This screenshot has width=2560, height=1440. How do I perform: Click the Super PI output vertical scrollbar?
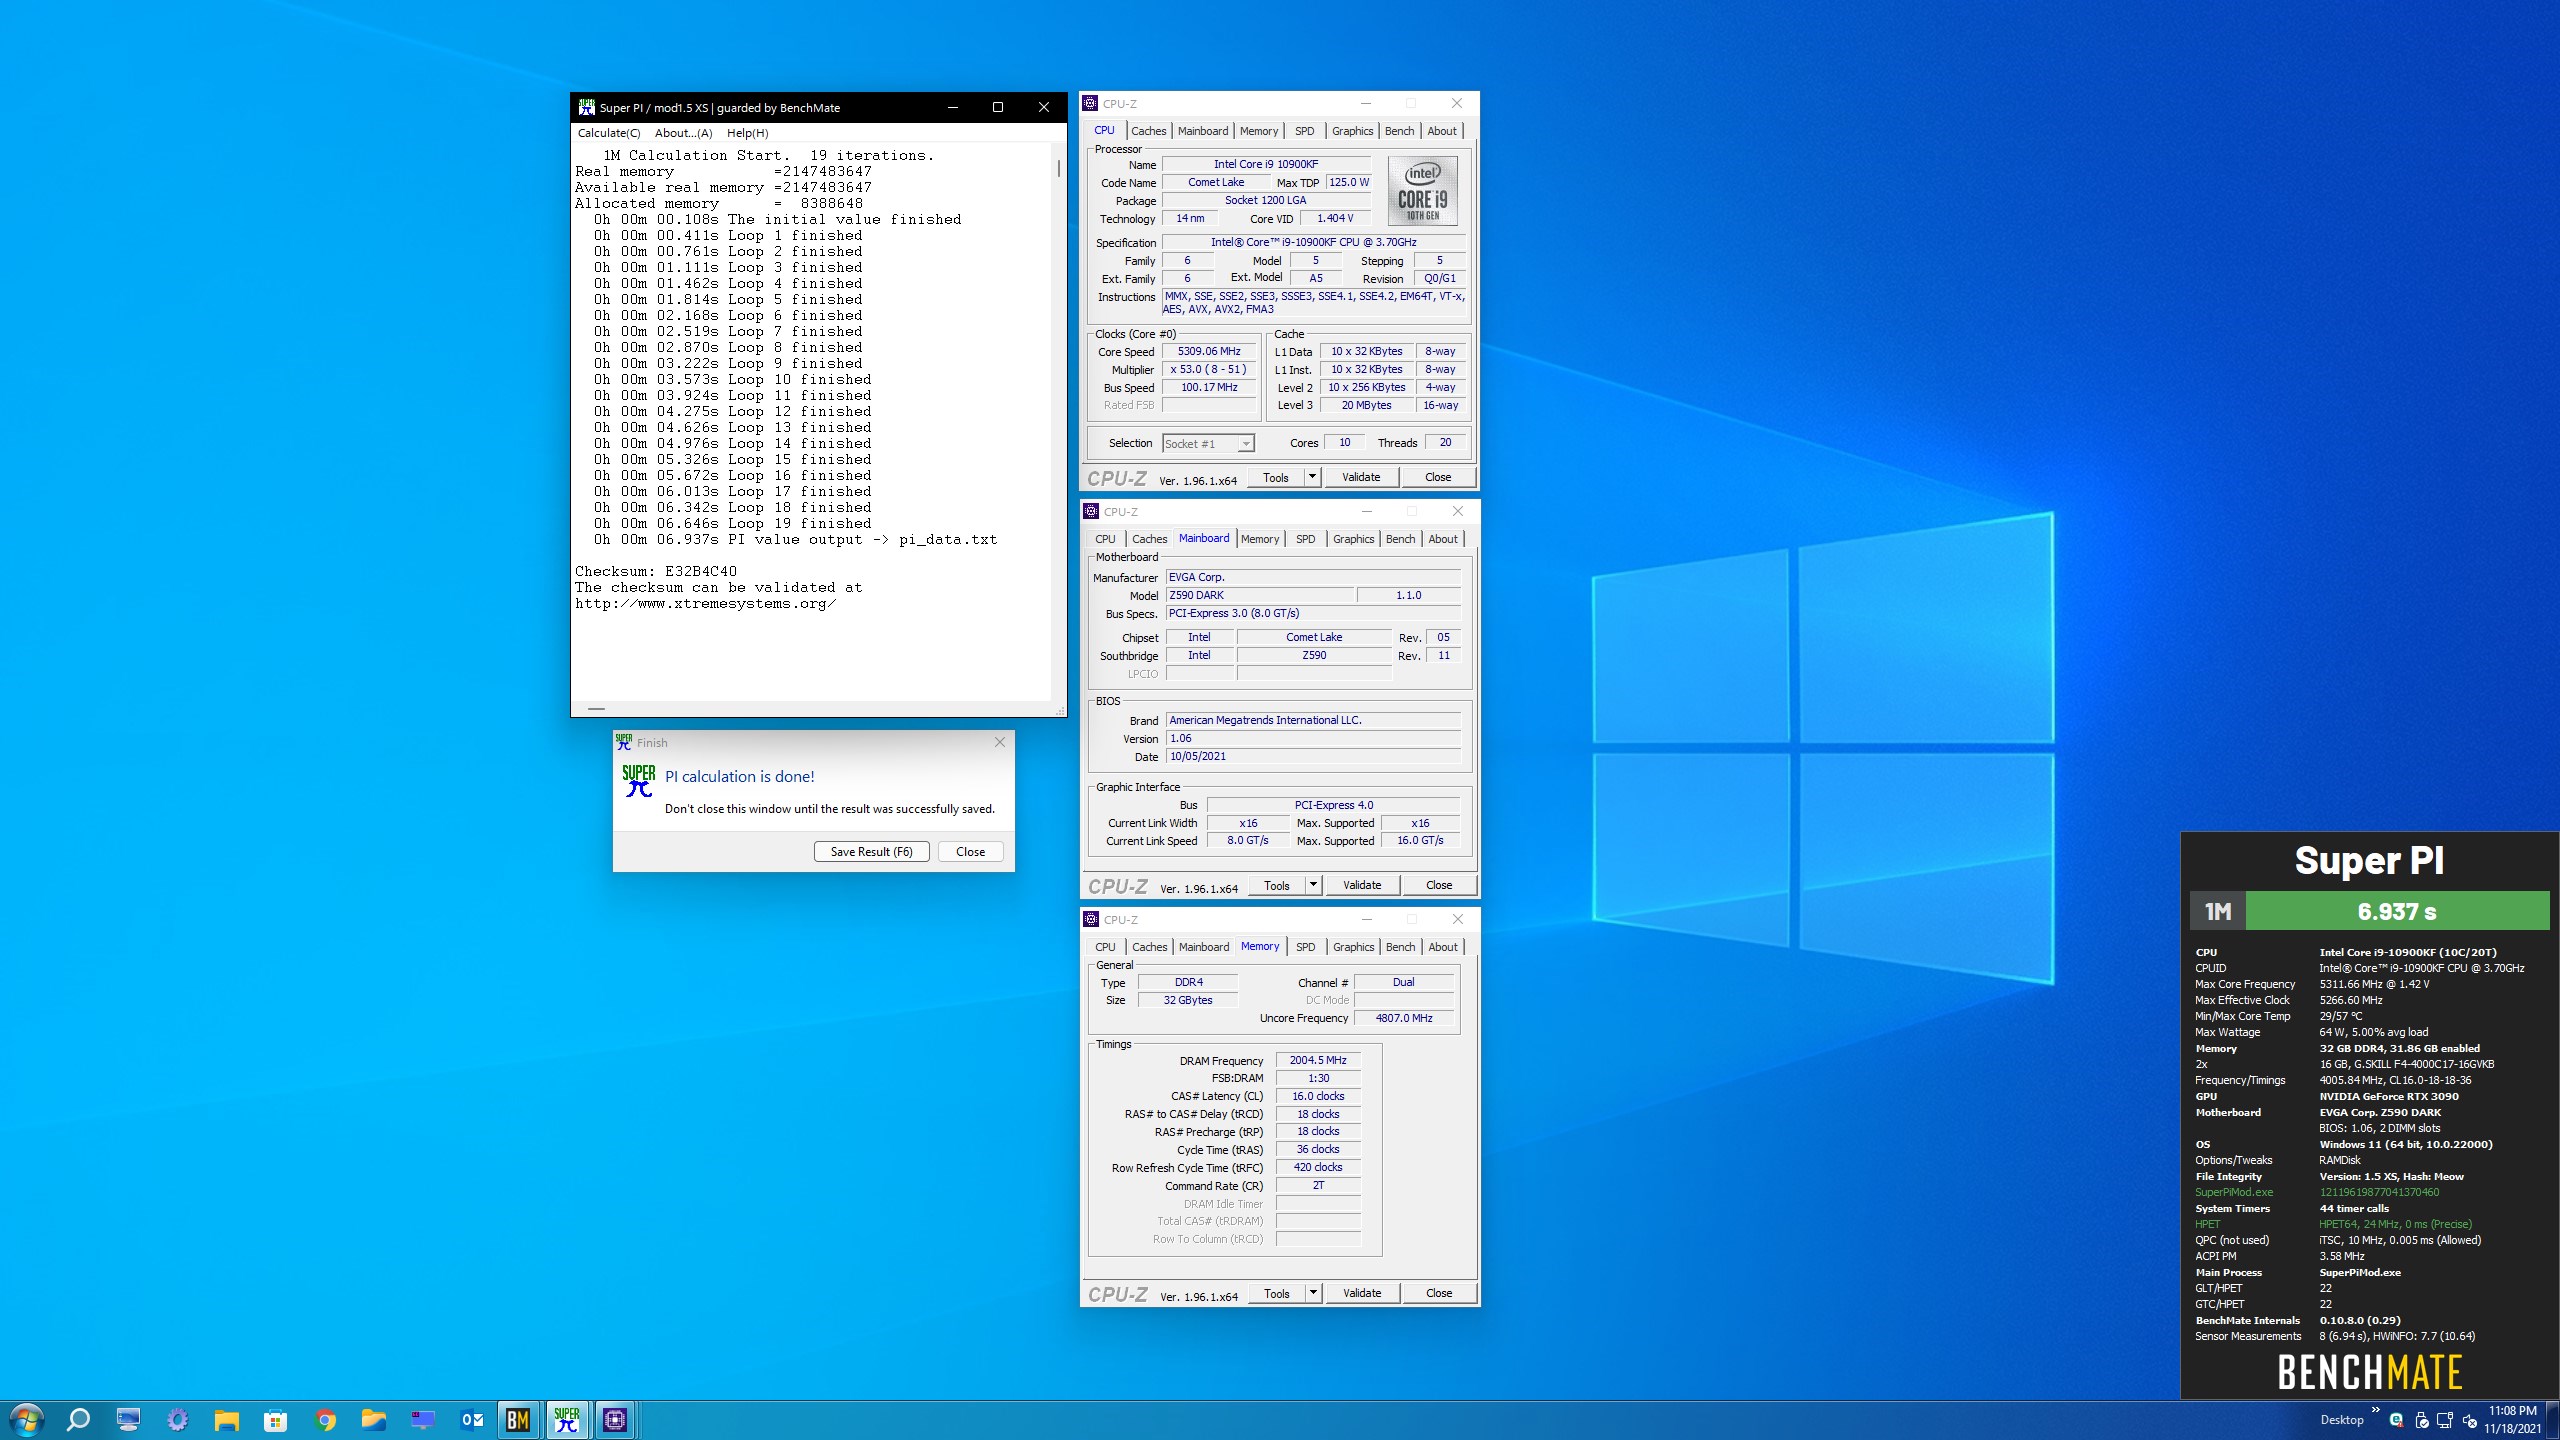1059,168
